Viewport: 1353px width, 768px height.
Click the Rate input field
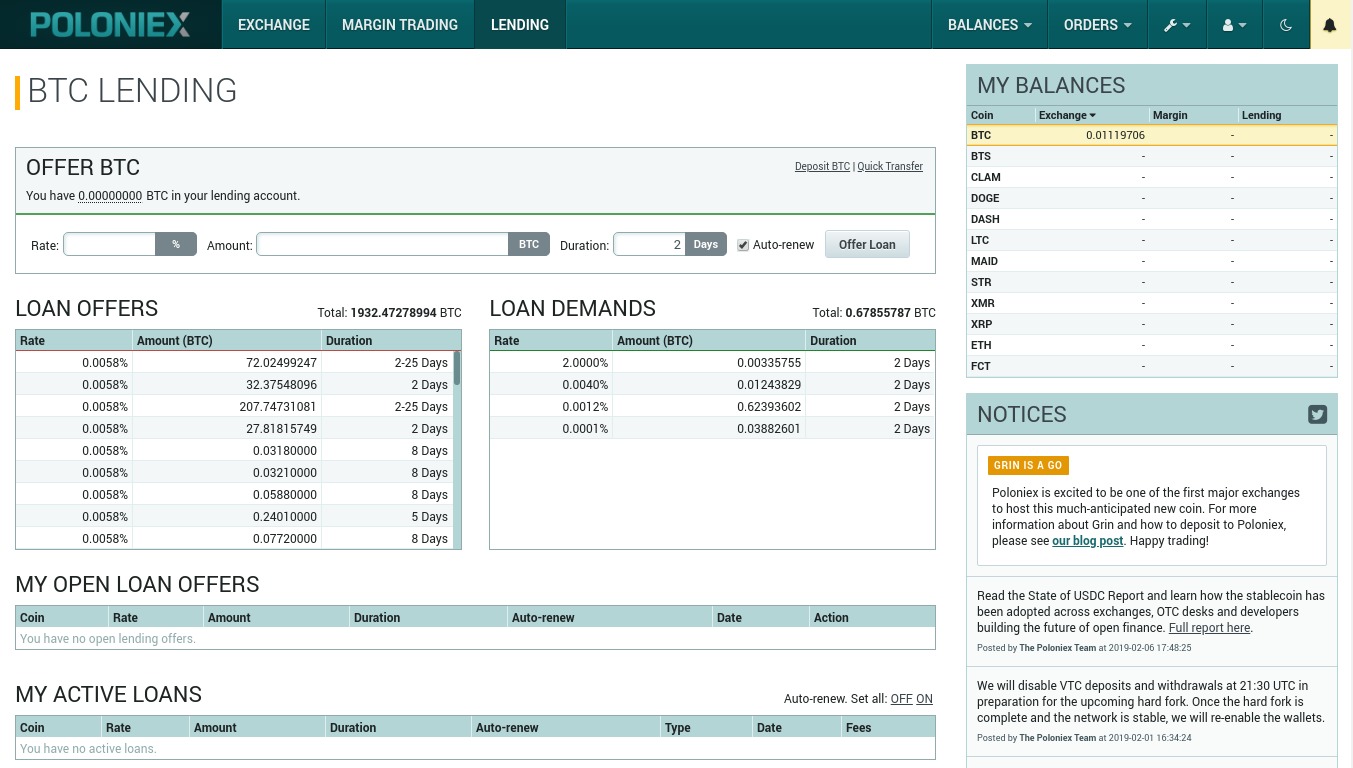109,244
